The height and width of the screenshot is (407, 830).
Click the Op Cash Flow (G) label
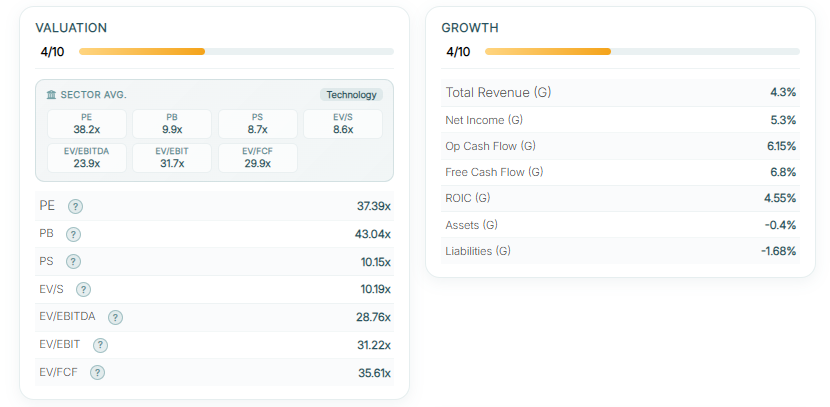click(x=491, y=146)
